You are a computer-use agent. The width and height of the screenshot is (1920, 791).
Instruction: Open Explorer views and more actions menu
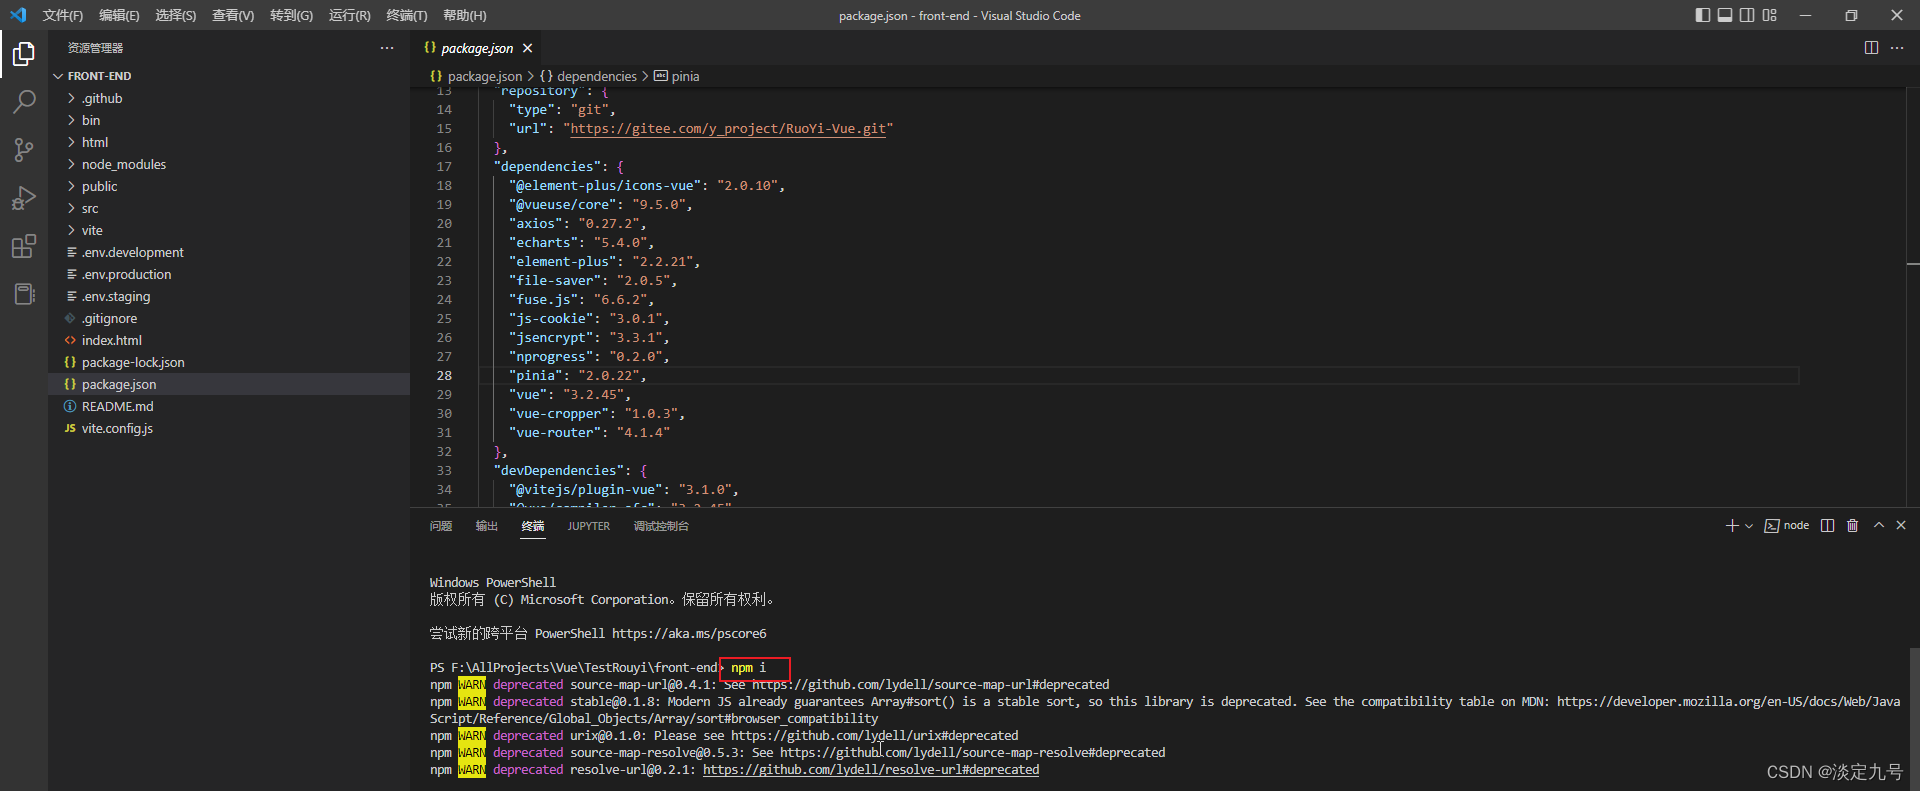pyautogui.click(x=387, y=48)
